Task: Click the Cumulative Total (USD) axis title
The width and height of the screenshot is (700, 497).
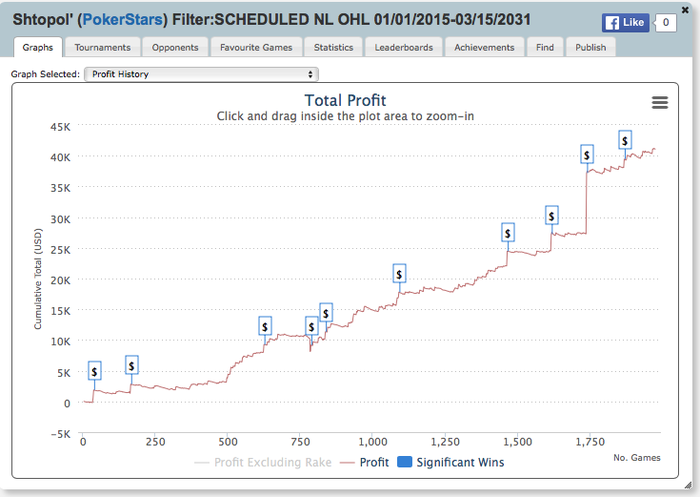Action: click(x=38, y=279)
